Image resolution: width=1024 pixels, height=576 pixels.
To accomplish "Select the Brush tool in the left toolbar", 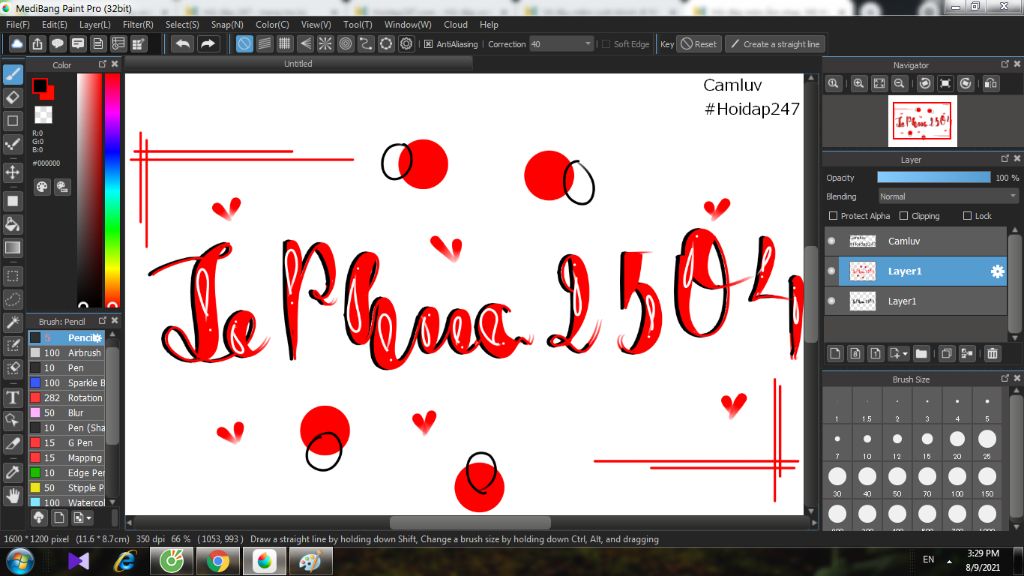I will coord(12,74).
